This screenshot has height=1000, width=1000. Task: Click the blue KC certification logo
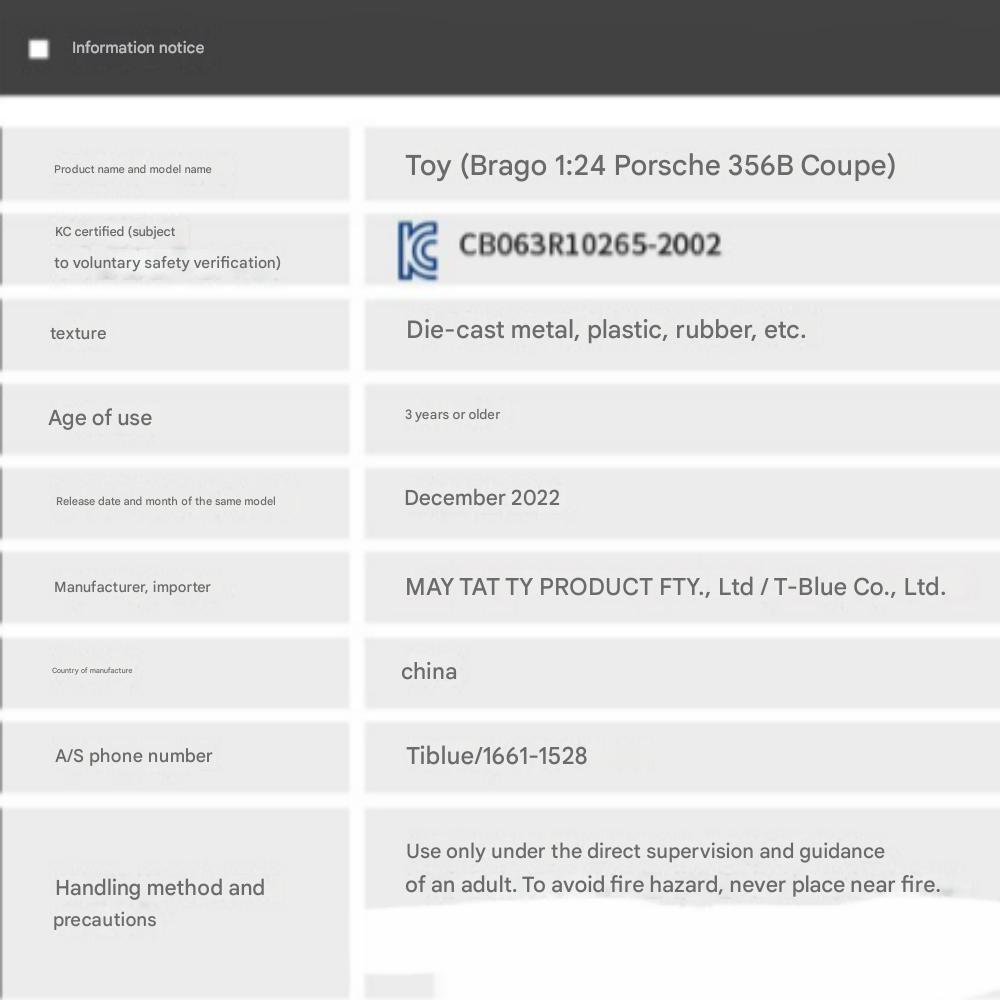418,250
